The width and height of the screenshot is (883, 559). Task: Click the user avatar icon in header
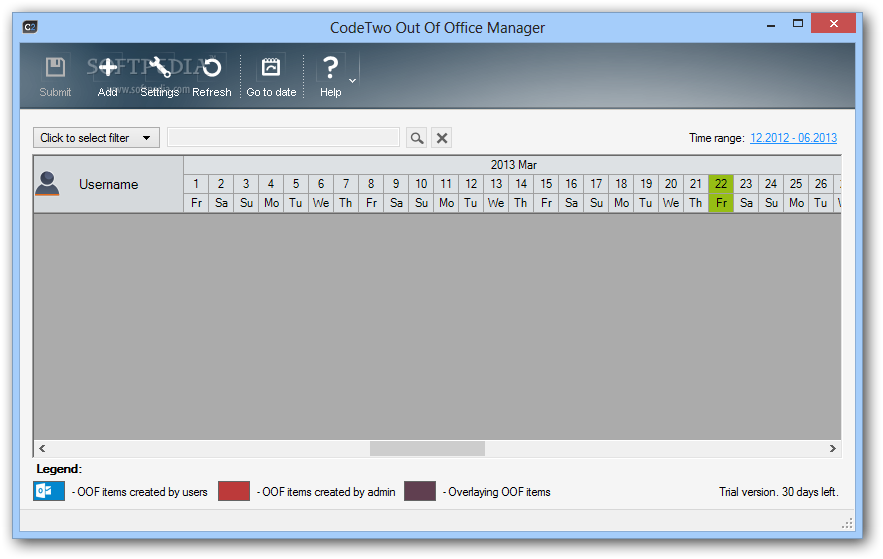(47, 184)
